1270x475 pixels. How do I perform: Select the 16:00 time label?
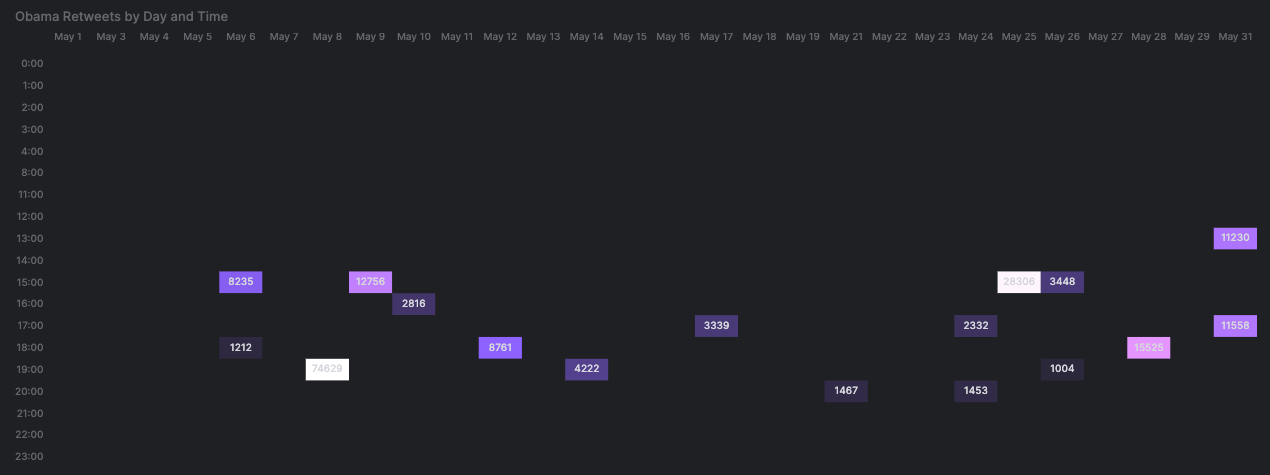tap(31, 304)
